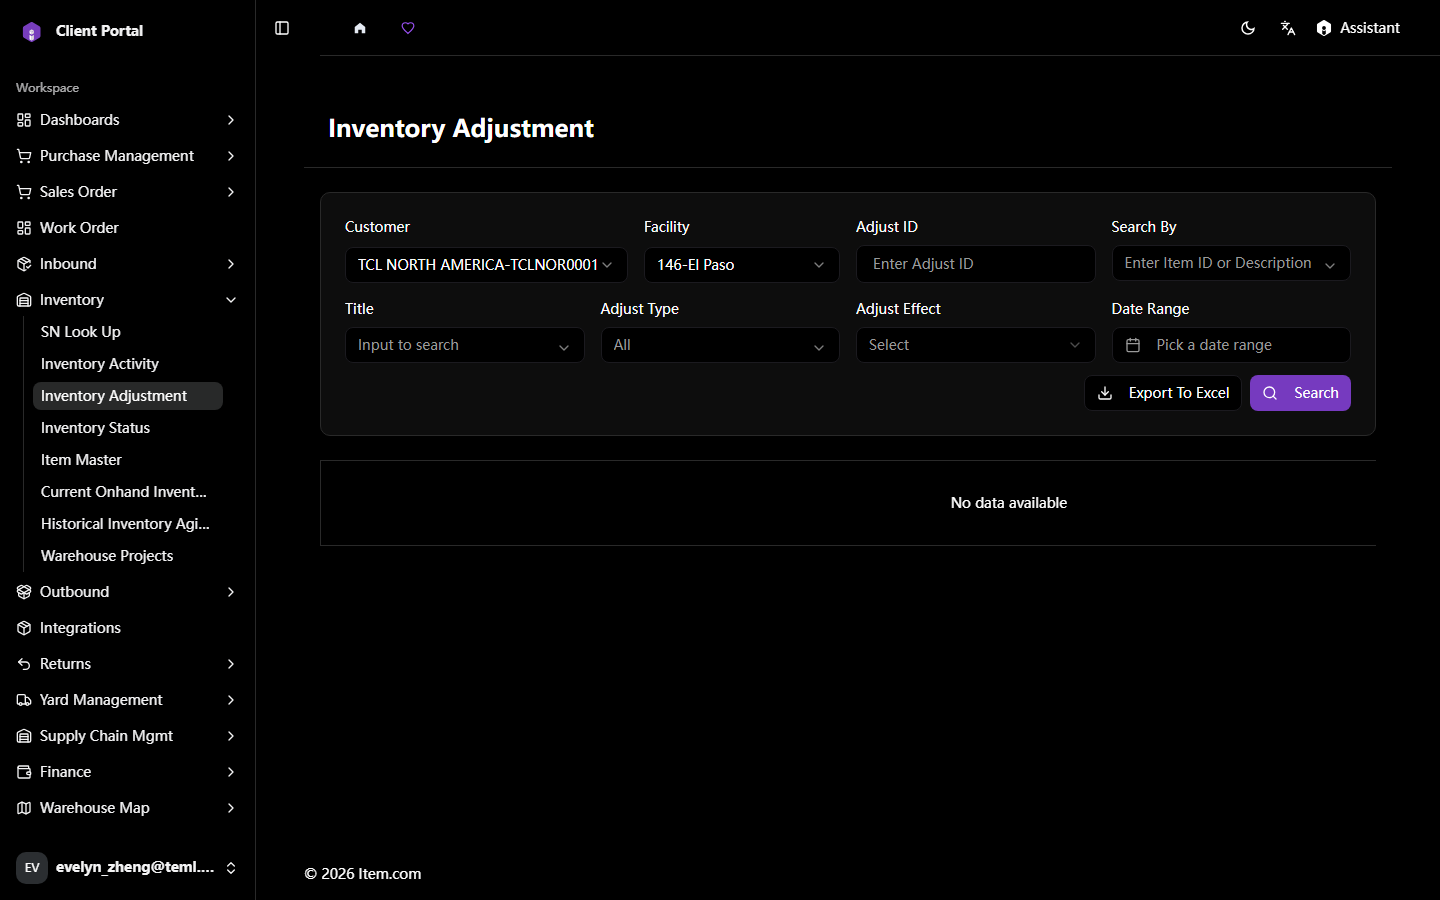This screenshot has width=1440, height=900.
Task: Click the Warehouse Map icon
Action: point(24,808)
